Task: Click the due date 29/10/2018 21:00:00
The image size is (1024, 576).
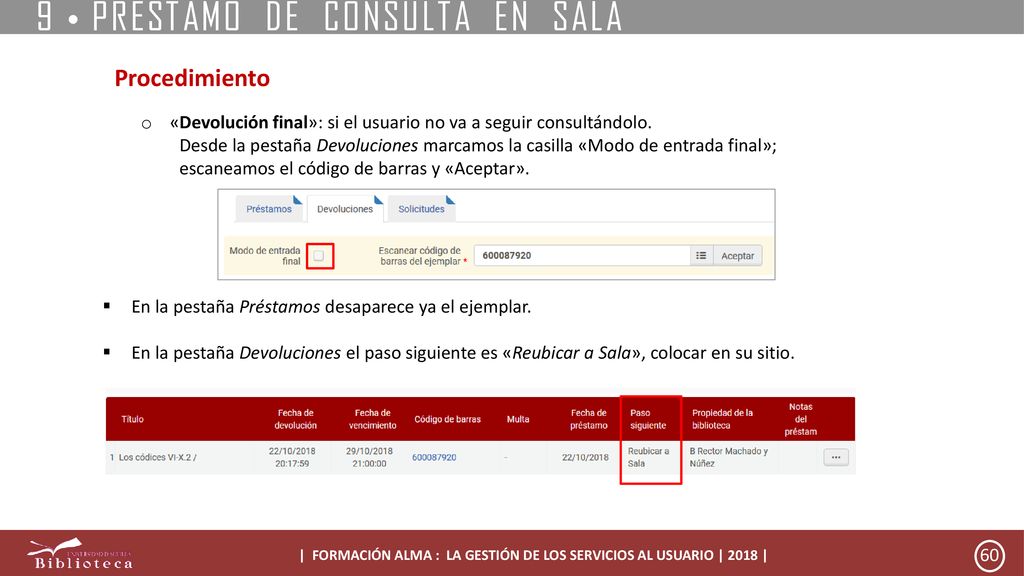Action: [369, 457]
